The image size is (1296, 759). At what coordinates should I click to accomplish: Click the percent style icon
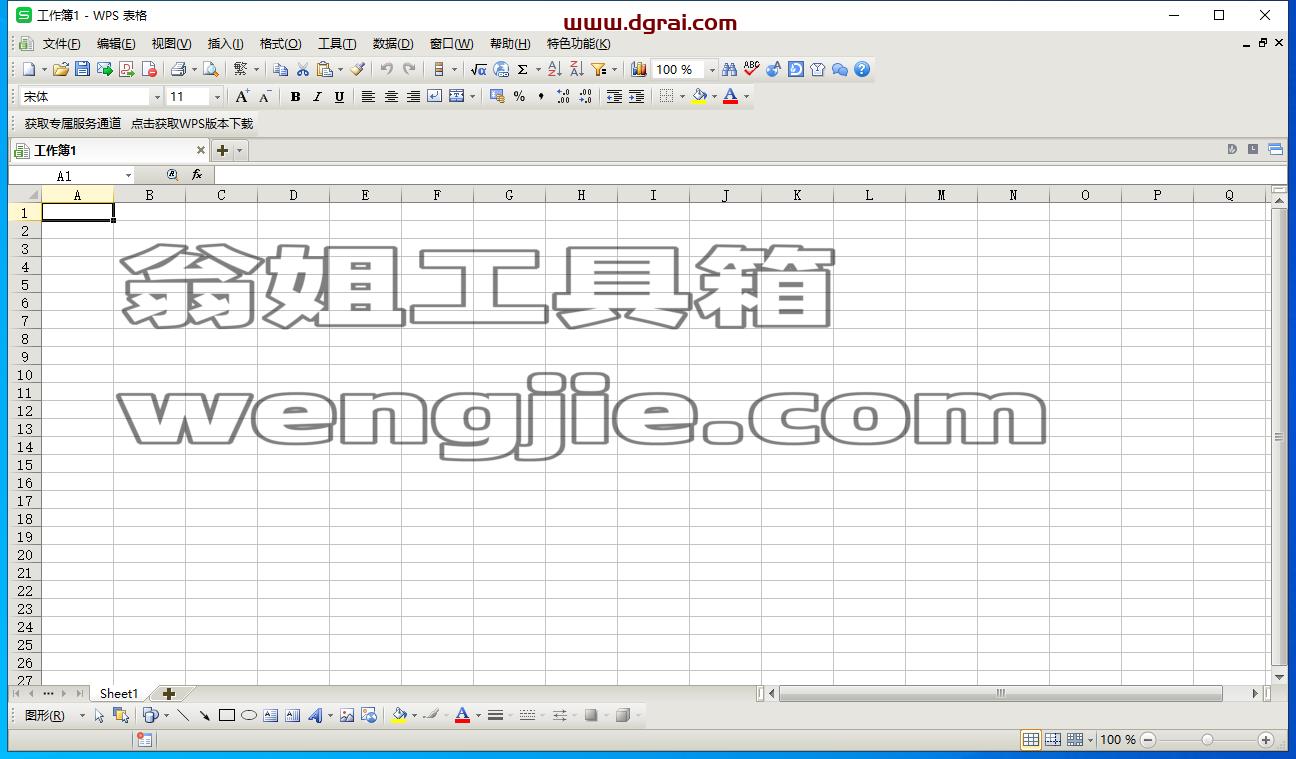[x=519, y=97]
